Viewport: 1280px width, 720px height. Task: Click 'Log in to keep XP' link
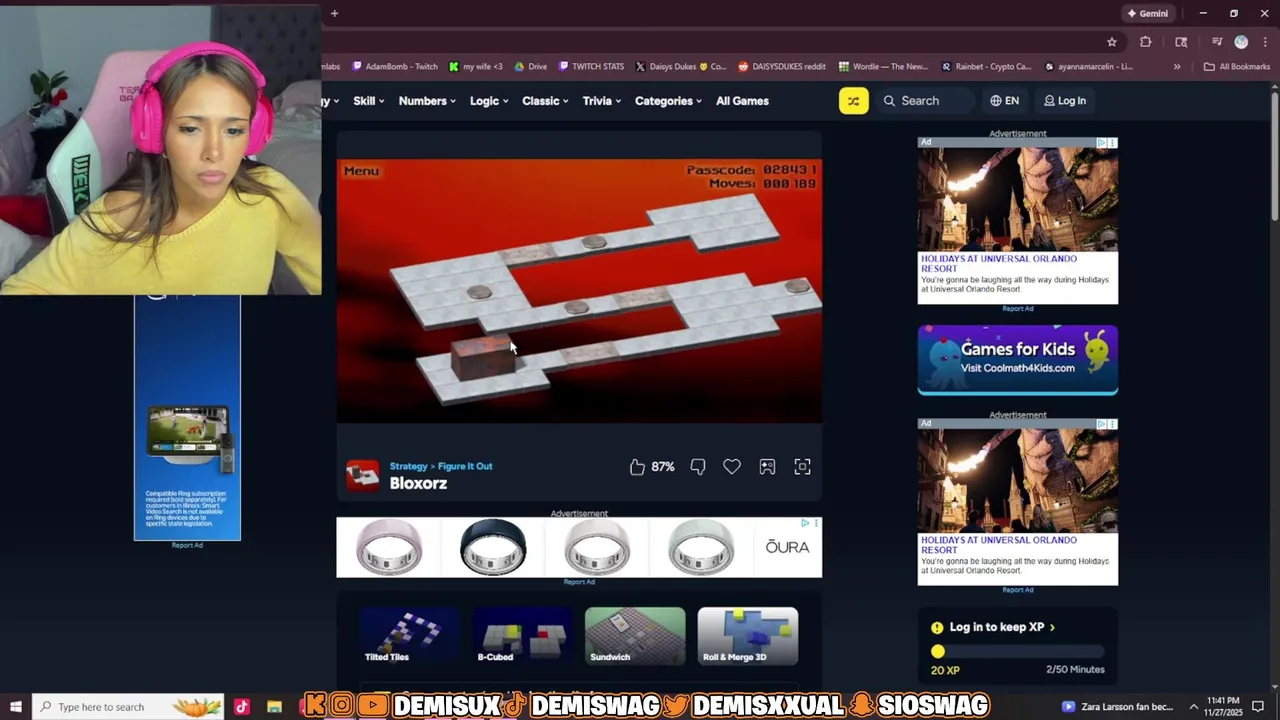(x=1002, y=627)
